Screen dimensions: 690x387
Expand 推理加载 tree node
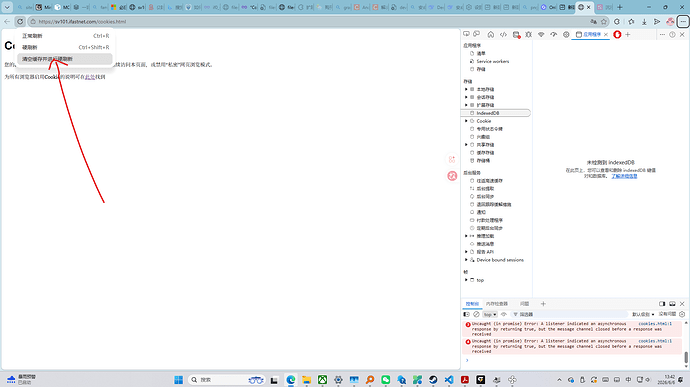466,236
